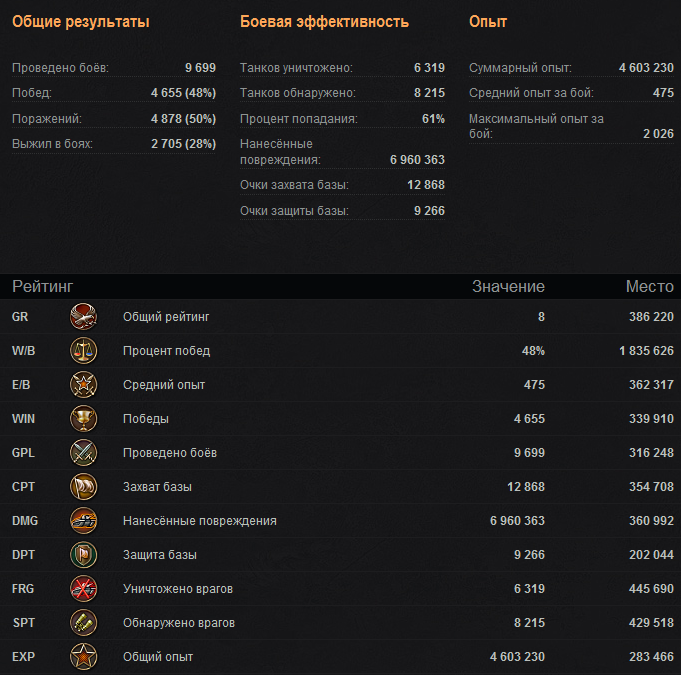Select the total experience red star icon
The height and width of the screenshot is (675, 681).
coord(83,656)
